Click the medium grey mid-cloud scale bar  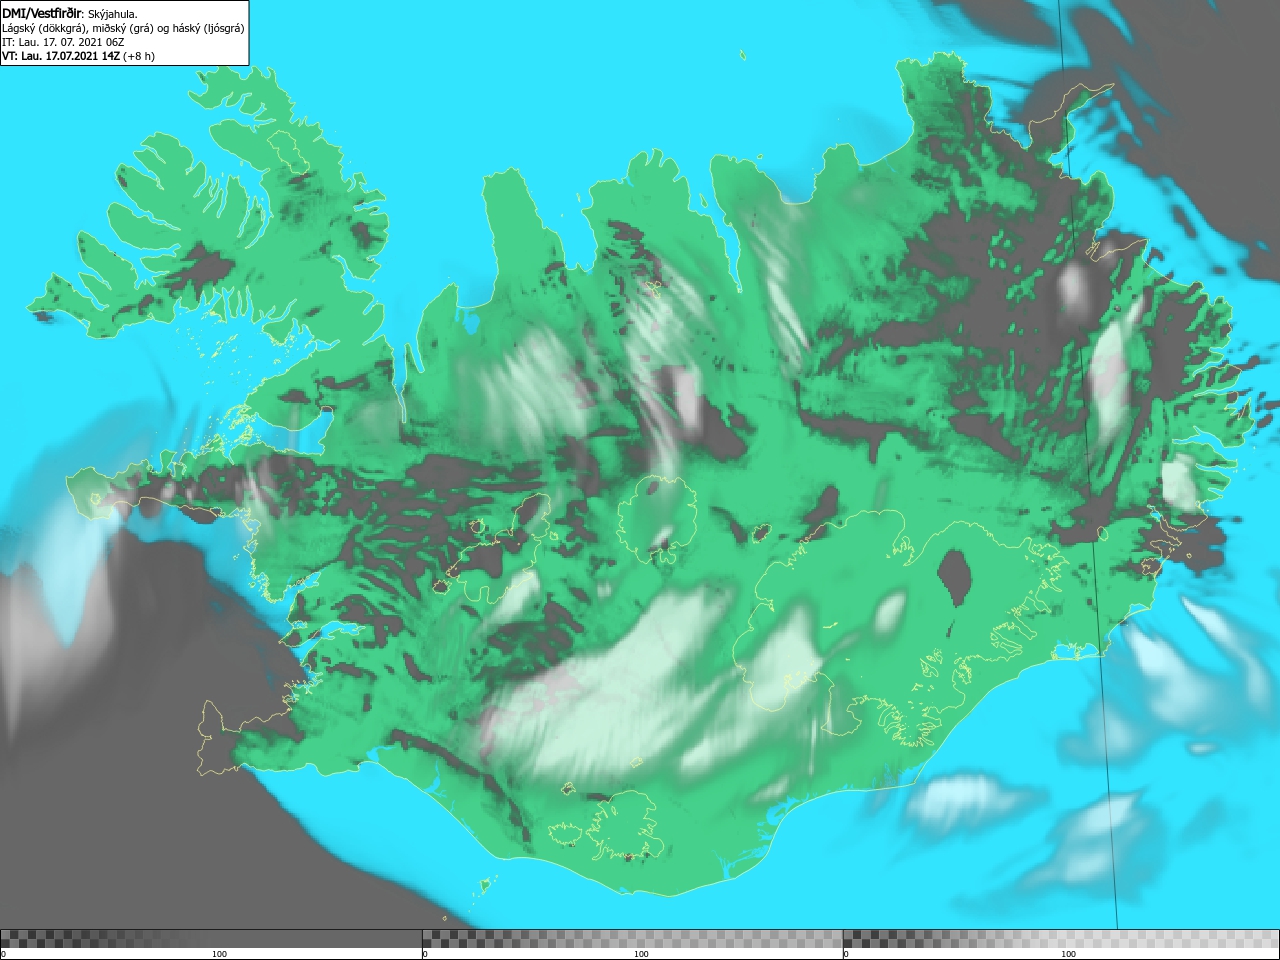click(x=632, y=939)
